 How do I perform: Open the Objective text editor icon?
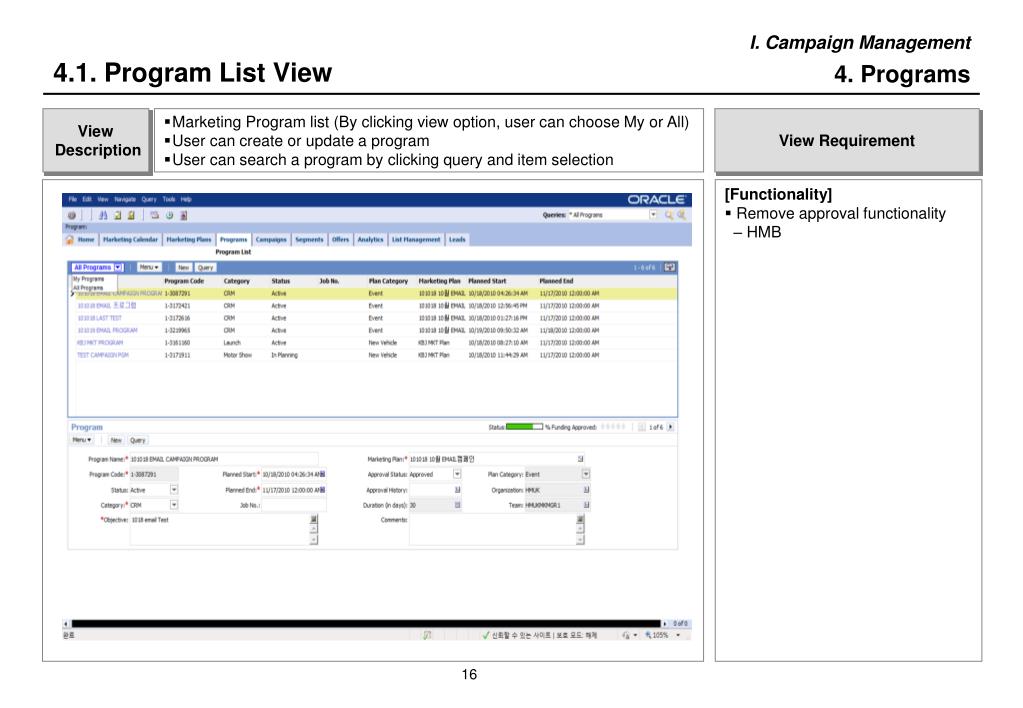314,519
